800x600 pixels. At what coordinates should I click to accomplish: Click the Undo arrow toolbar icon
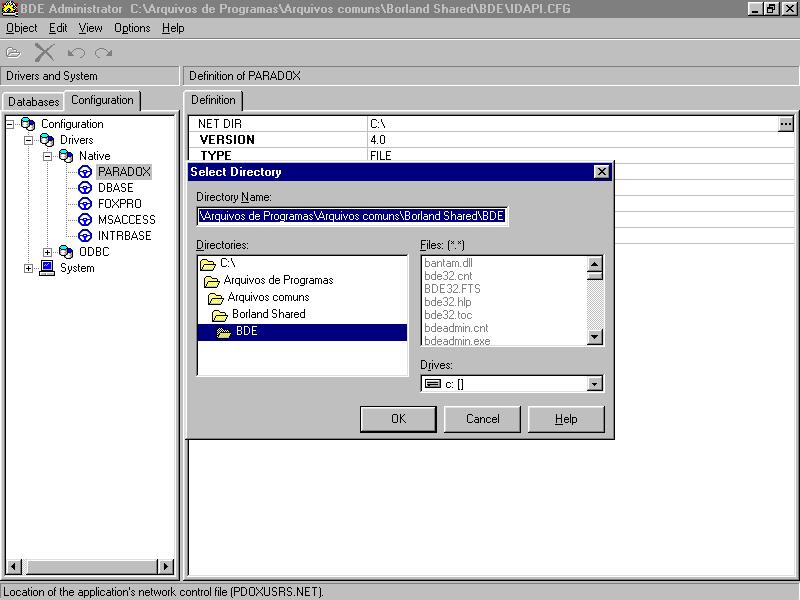[76, 52]
